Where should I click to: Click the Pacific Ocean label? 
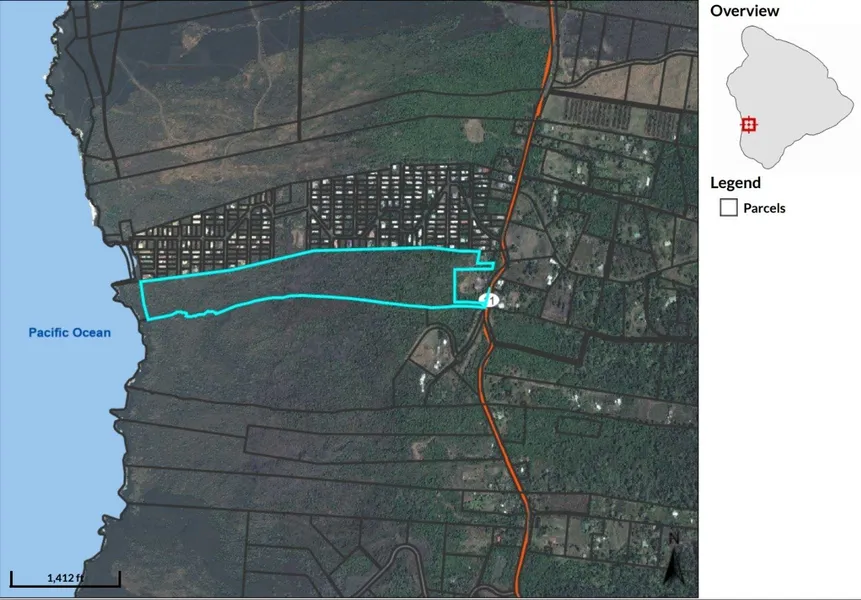point(70,333)
